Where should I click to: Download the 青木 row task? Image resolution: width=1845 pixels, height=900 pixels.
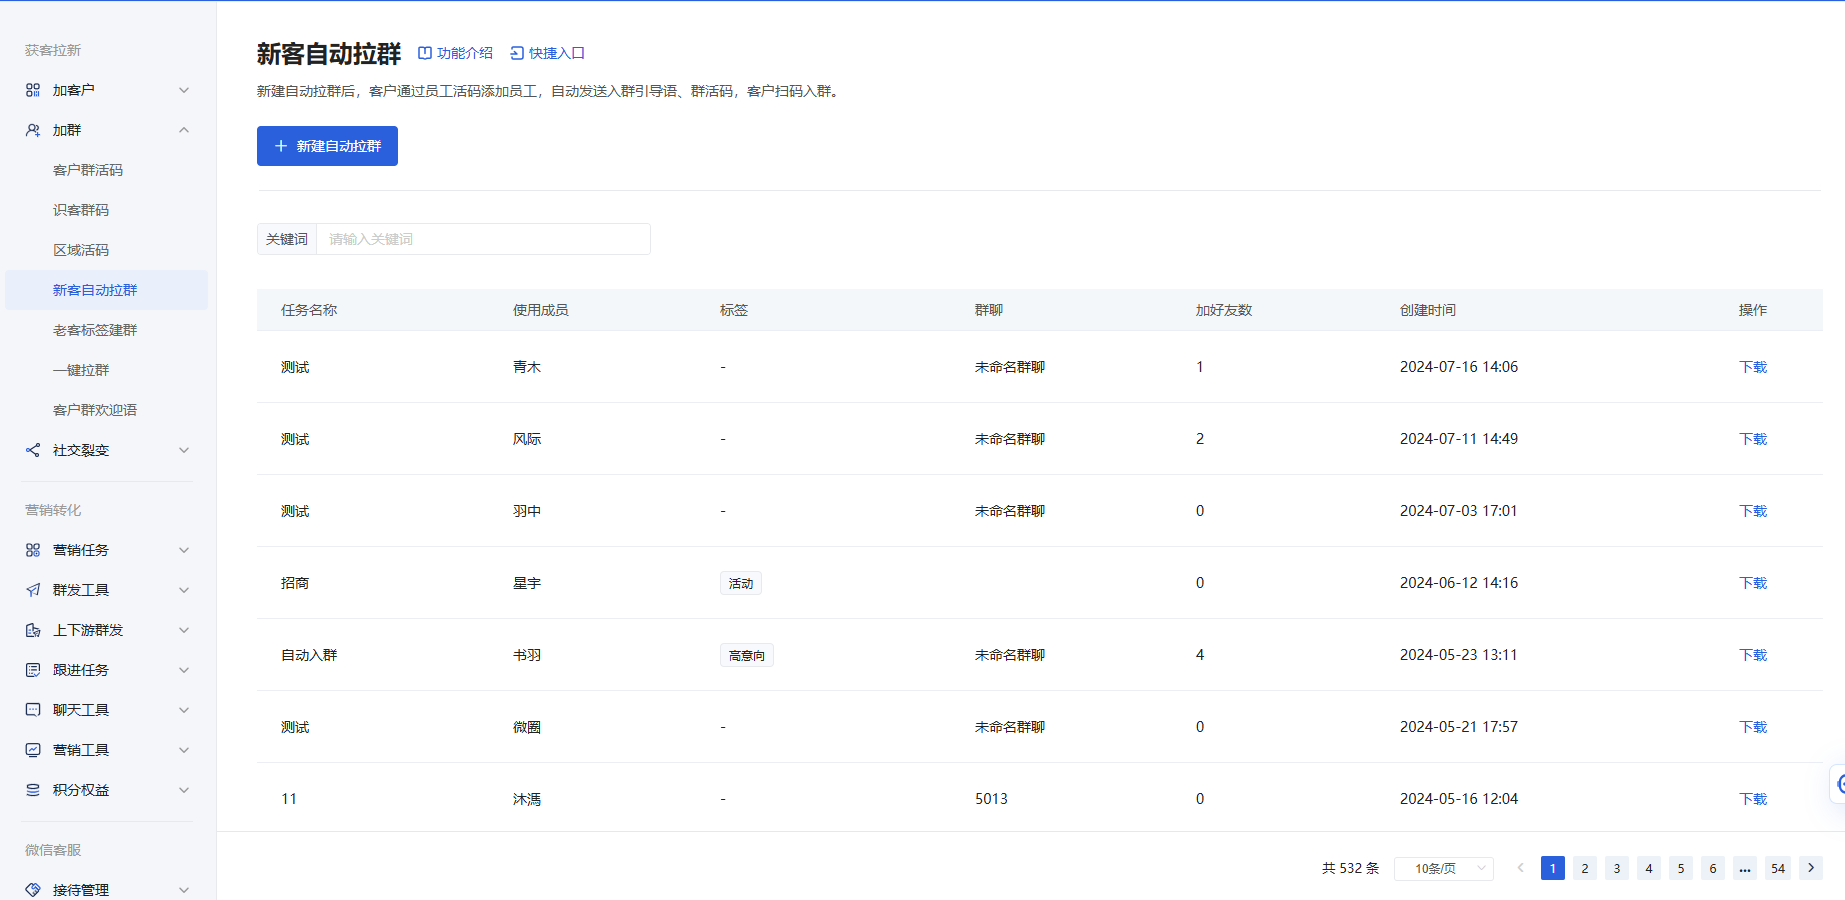[x=1753, y=367]
